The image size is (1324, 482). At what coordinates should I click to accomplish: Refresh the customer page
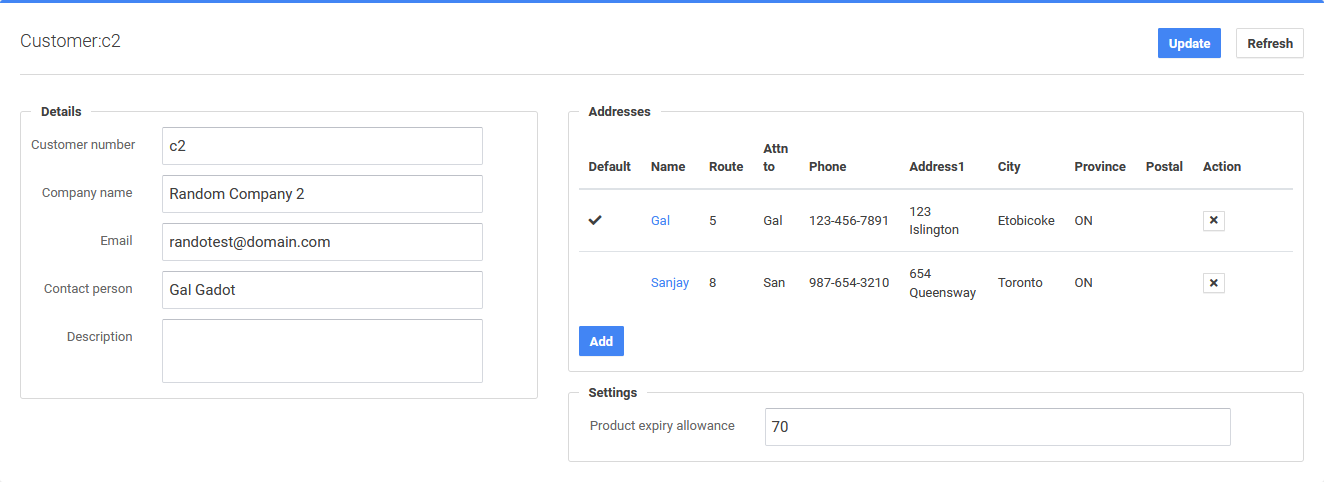tap(1269, 43)
